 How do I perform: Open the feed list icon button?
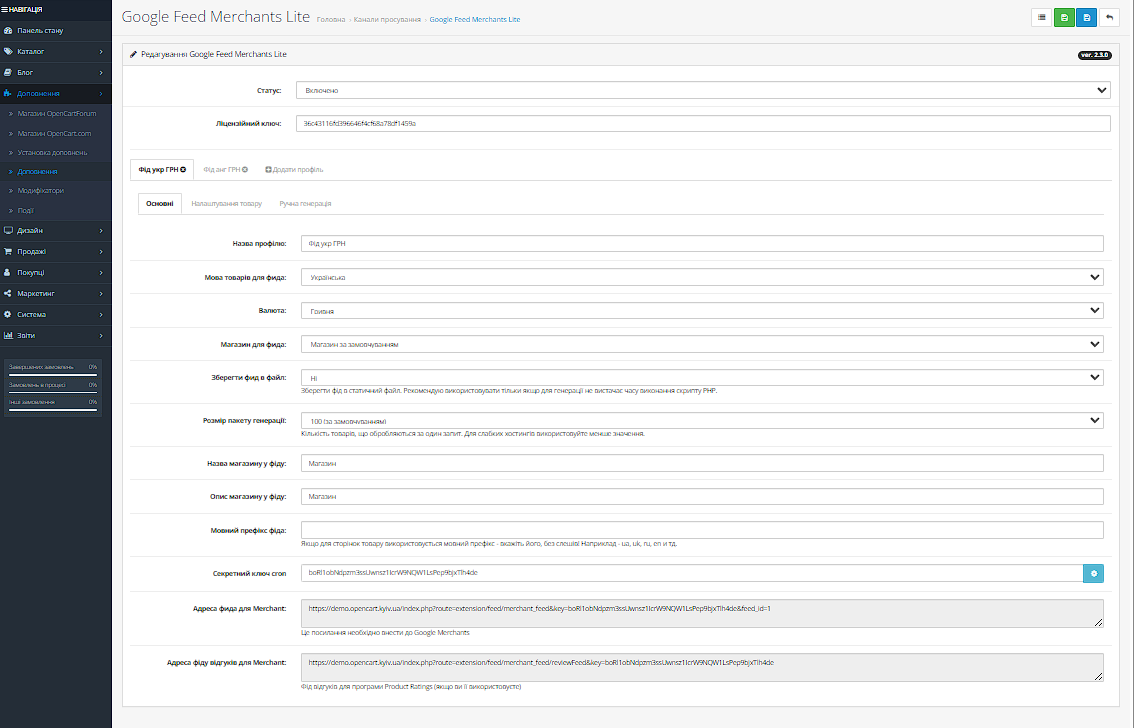(1041, 17)
